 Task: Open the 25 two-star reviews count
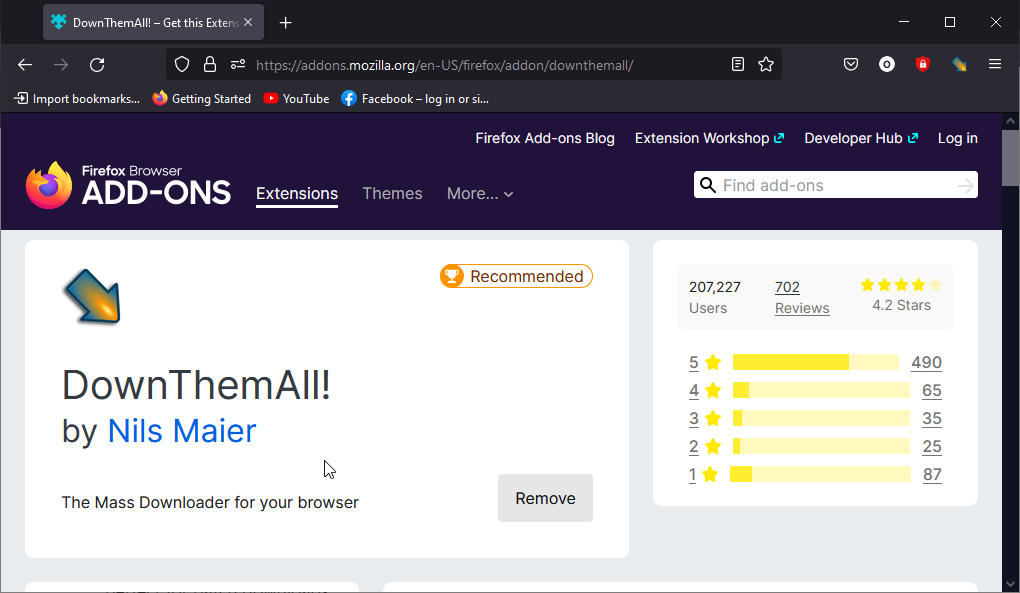coord(932,446)
